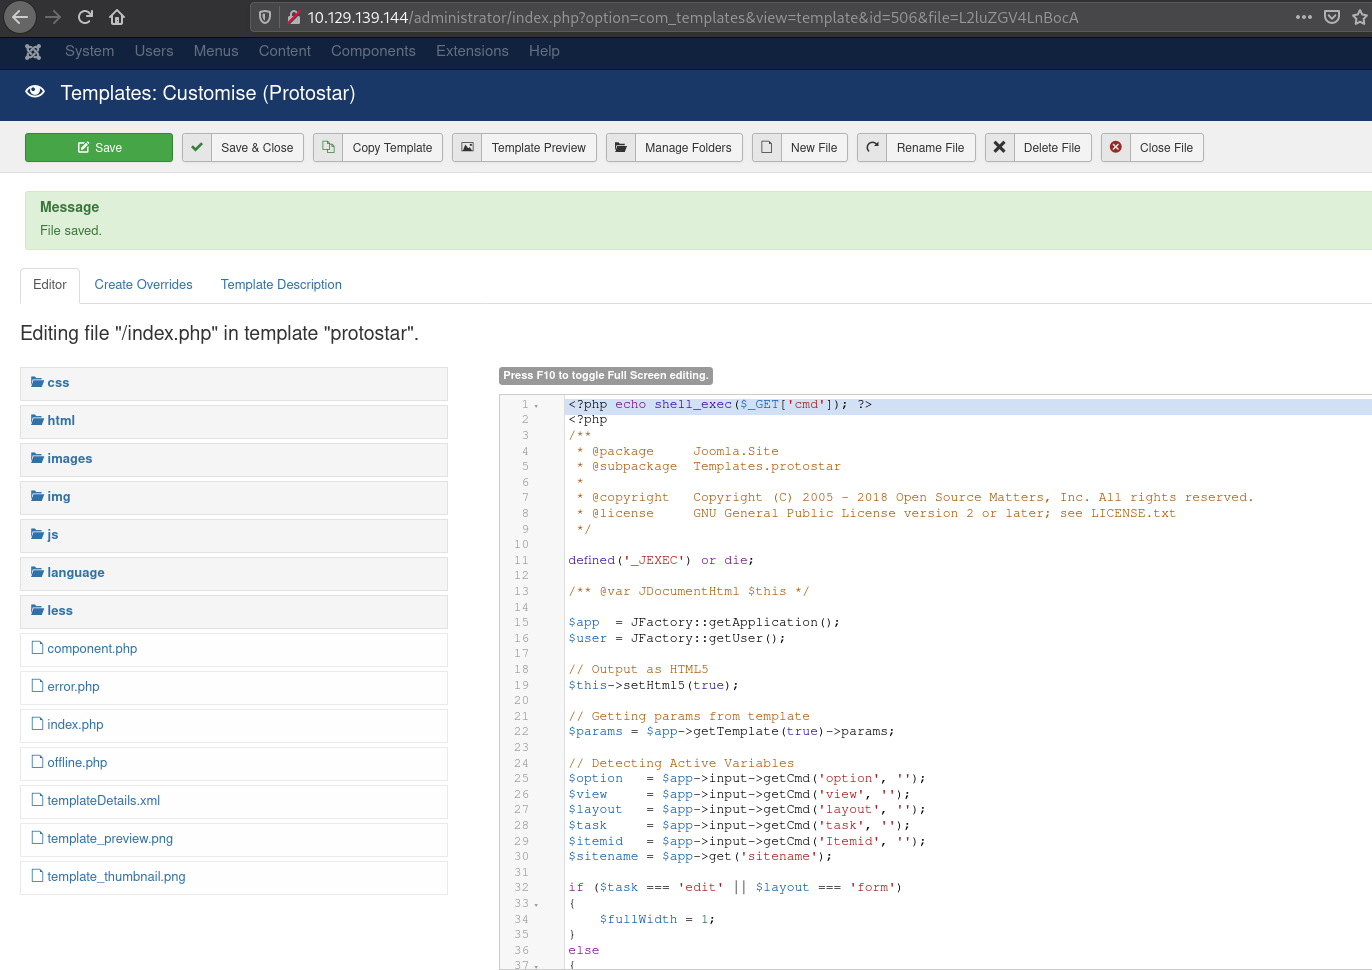Go back with browser back arrow
Screen dimensions: 1372x970
click(20, 17)
